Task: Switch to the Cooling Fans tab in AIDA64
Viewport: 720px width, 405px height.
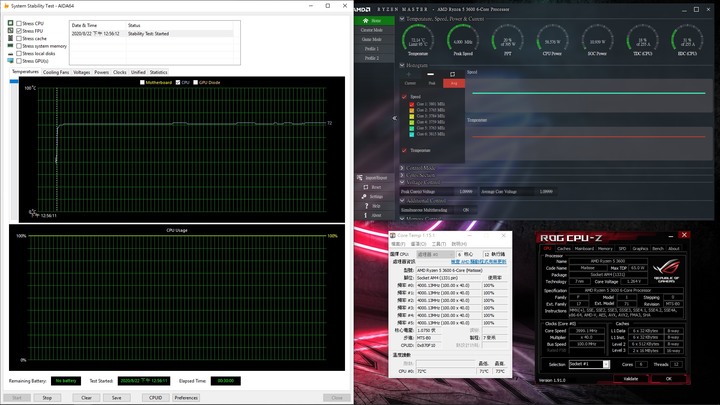Action: (x=56, y=72)
